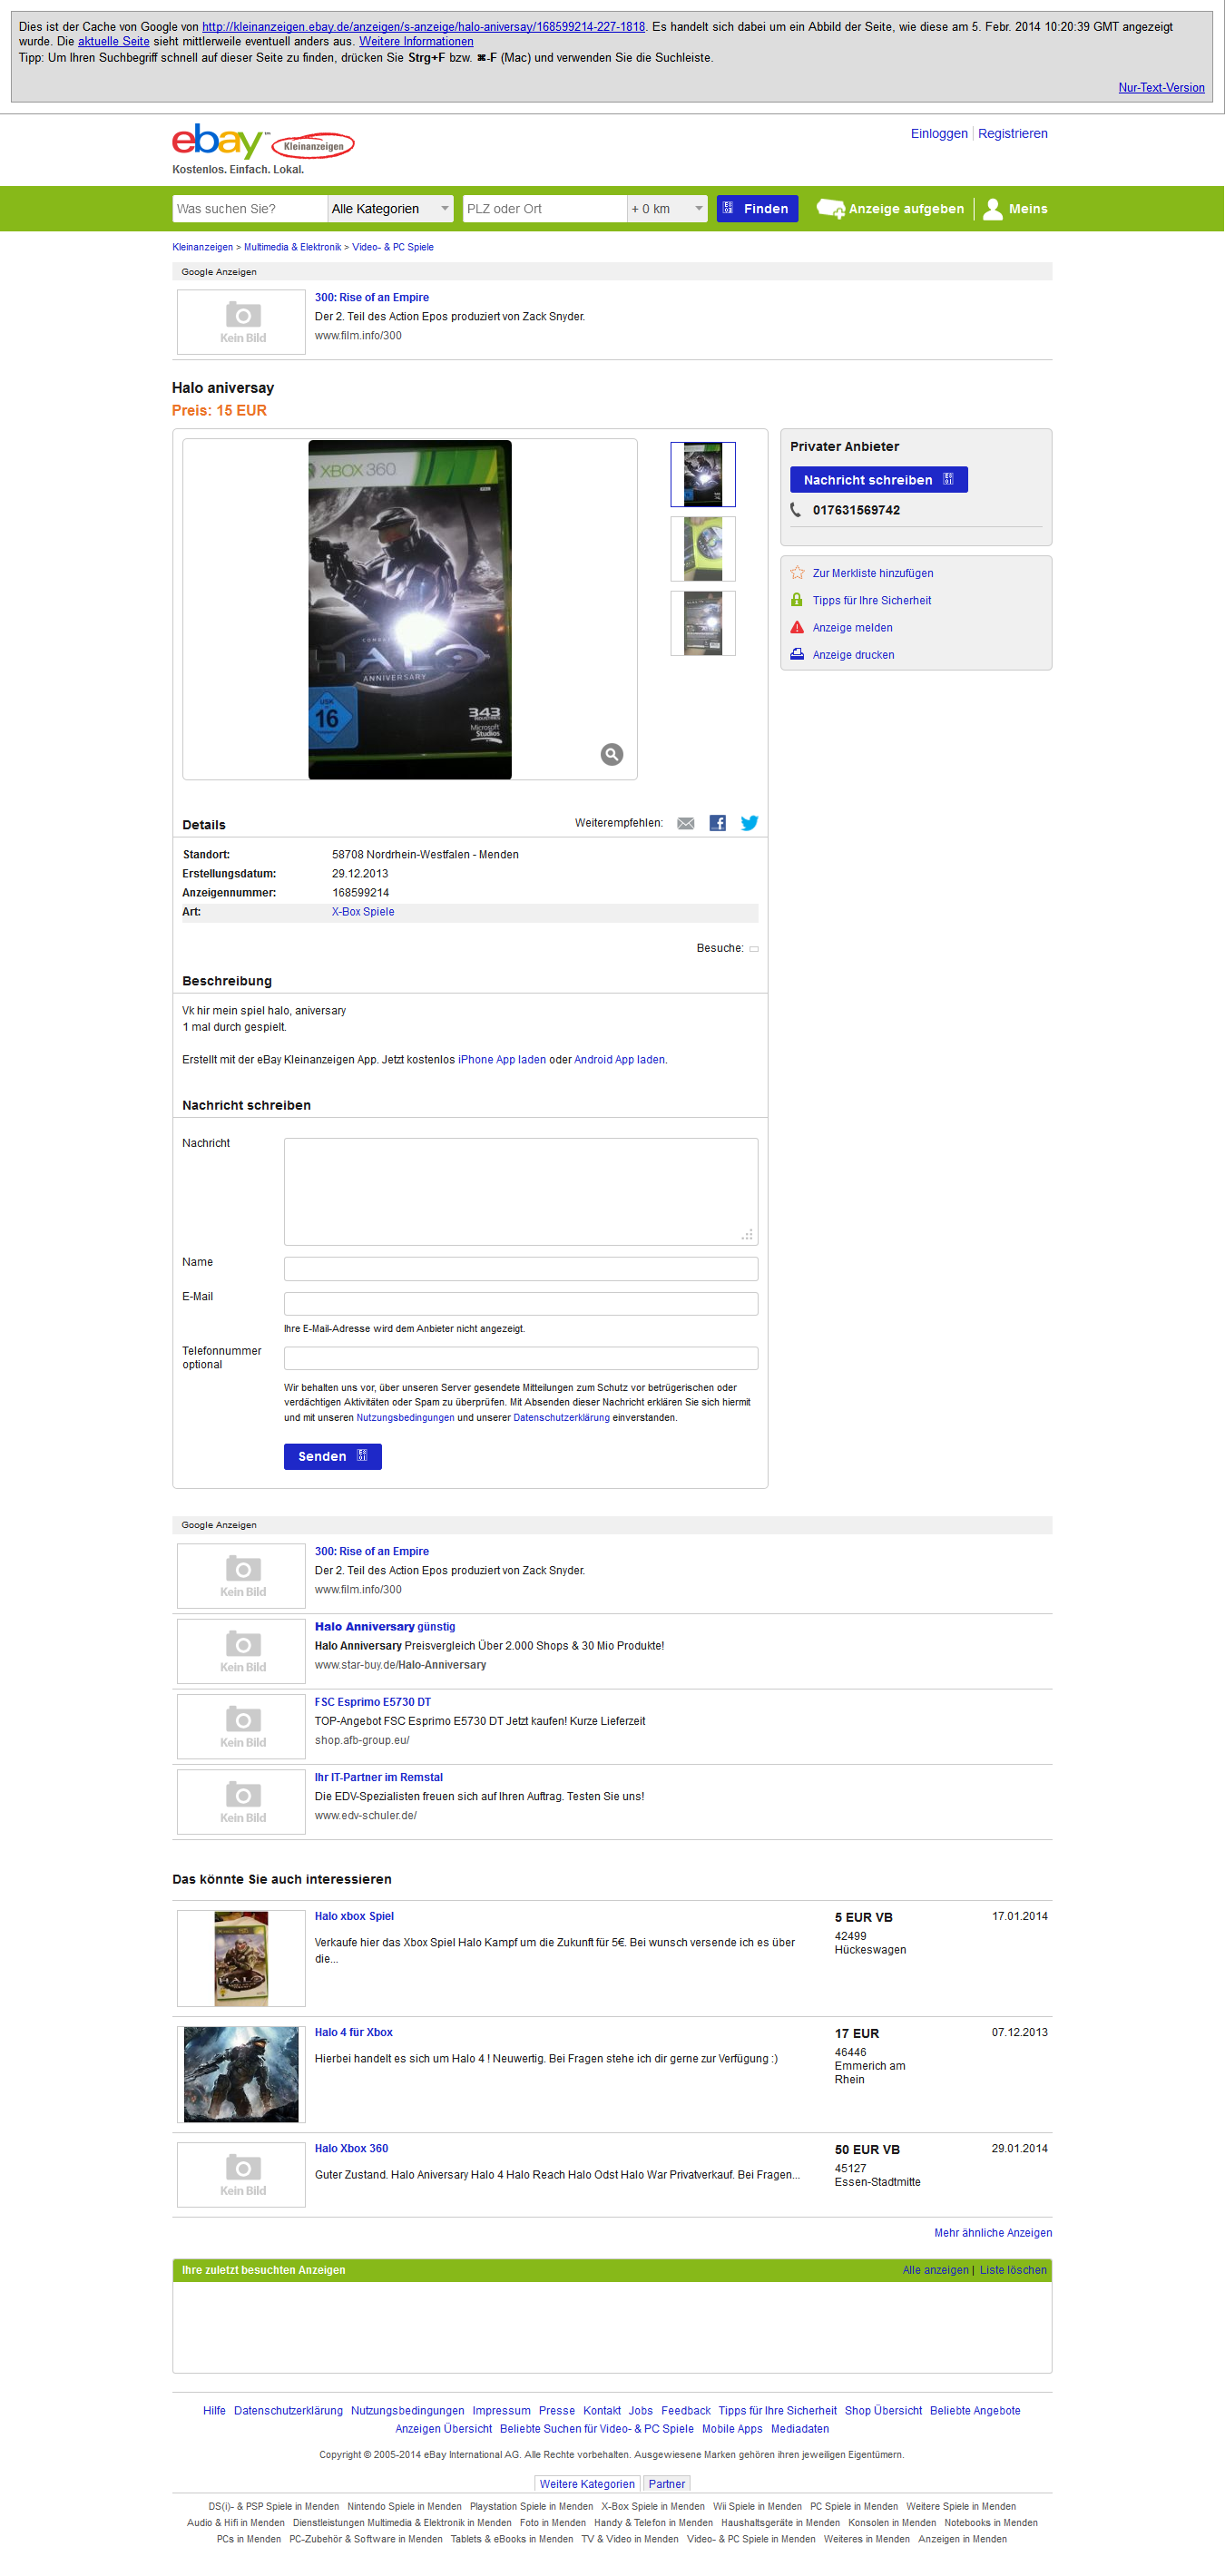Viewport: 1225px width, 2576px height.
Task: Click the Senden button
Action: (x=332, y=1456)
